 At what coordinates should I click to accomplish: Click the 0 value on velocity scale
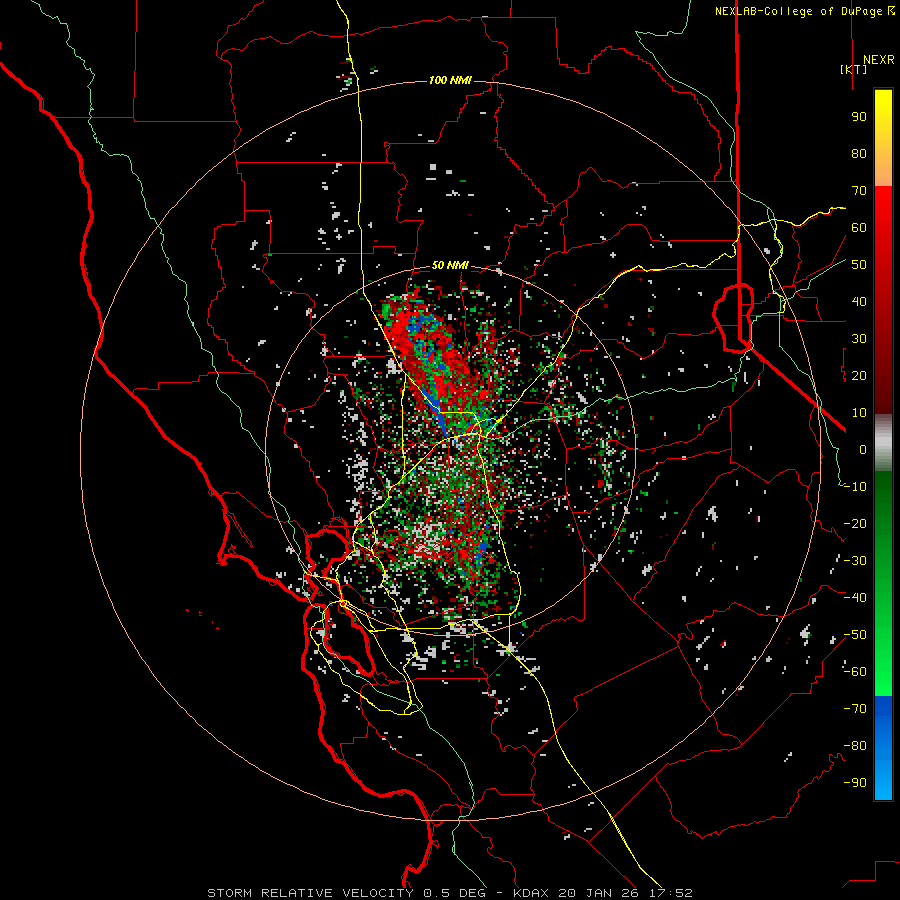tap(863, 450)
